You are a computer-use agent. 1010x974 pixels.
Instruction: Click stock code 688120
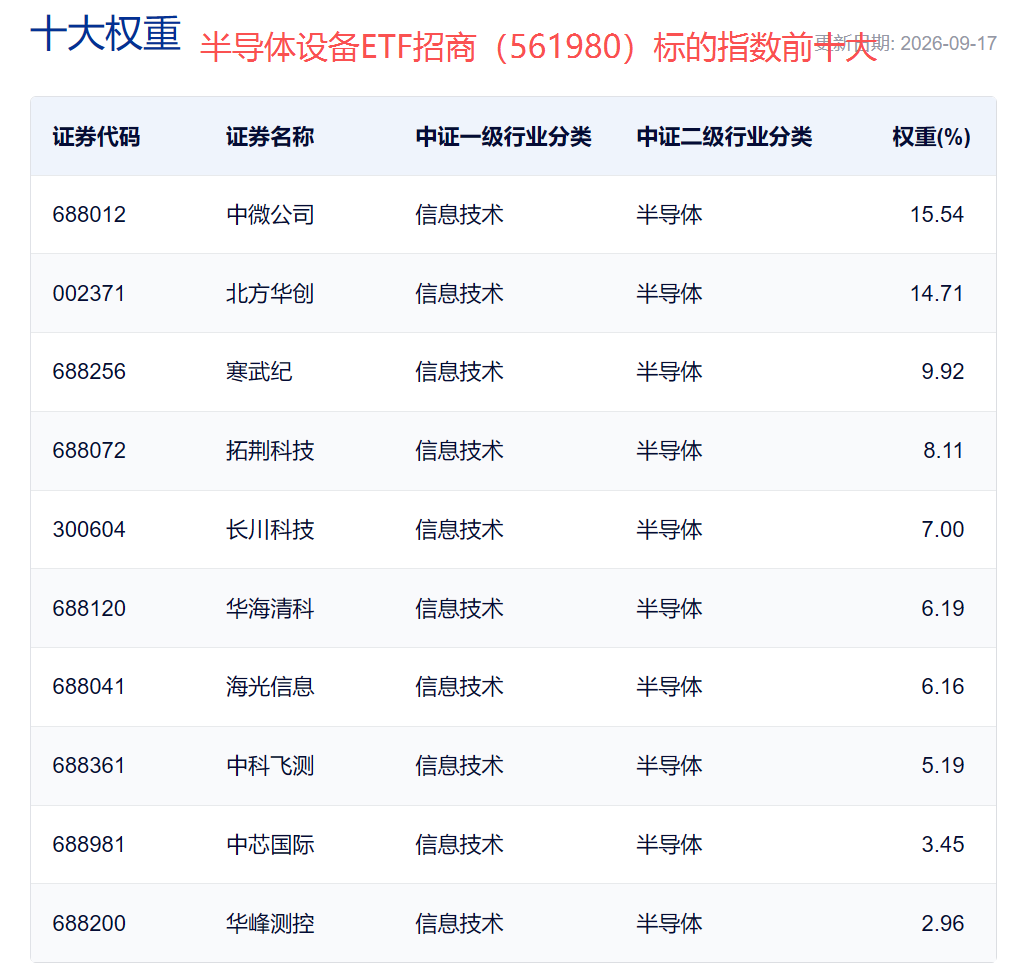point(89,608)
